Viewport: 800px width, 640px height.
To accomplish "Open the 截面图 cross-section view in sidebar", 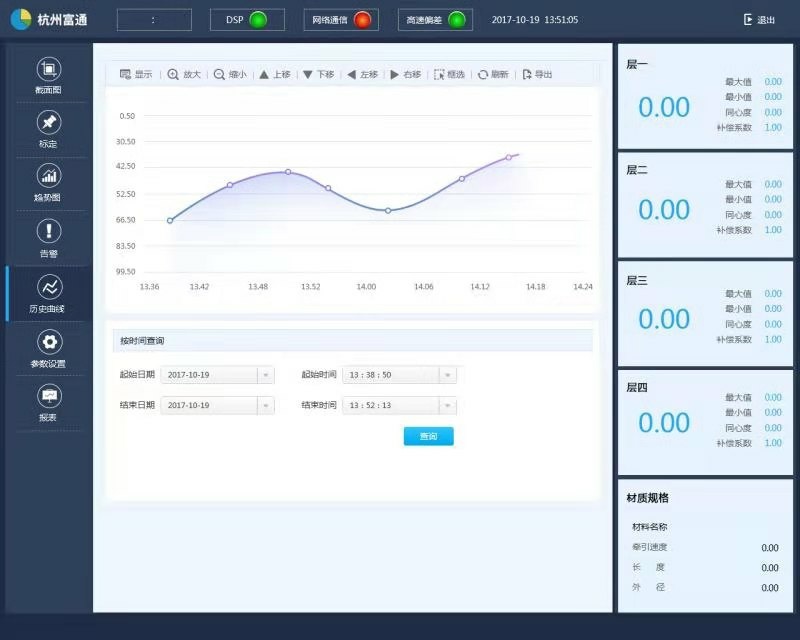I will [49, 76].
